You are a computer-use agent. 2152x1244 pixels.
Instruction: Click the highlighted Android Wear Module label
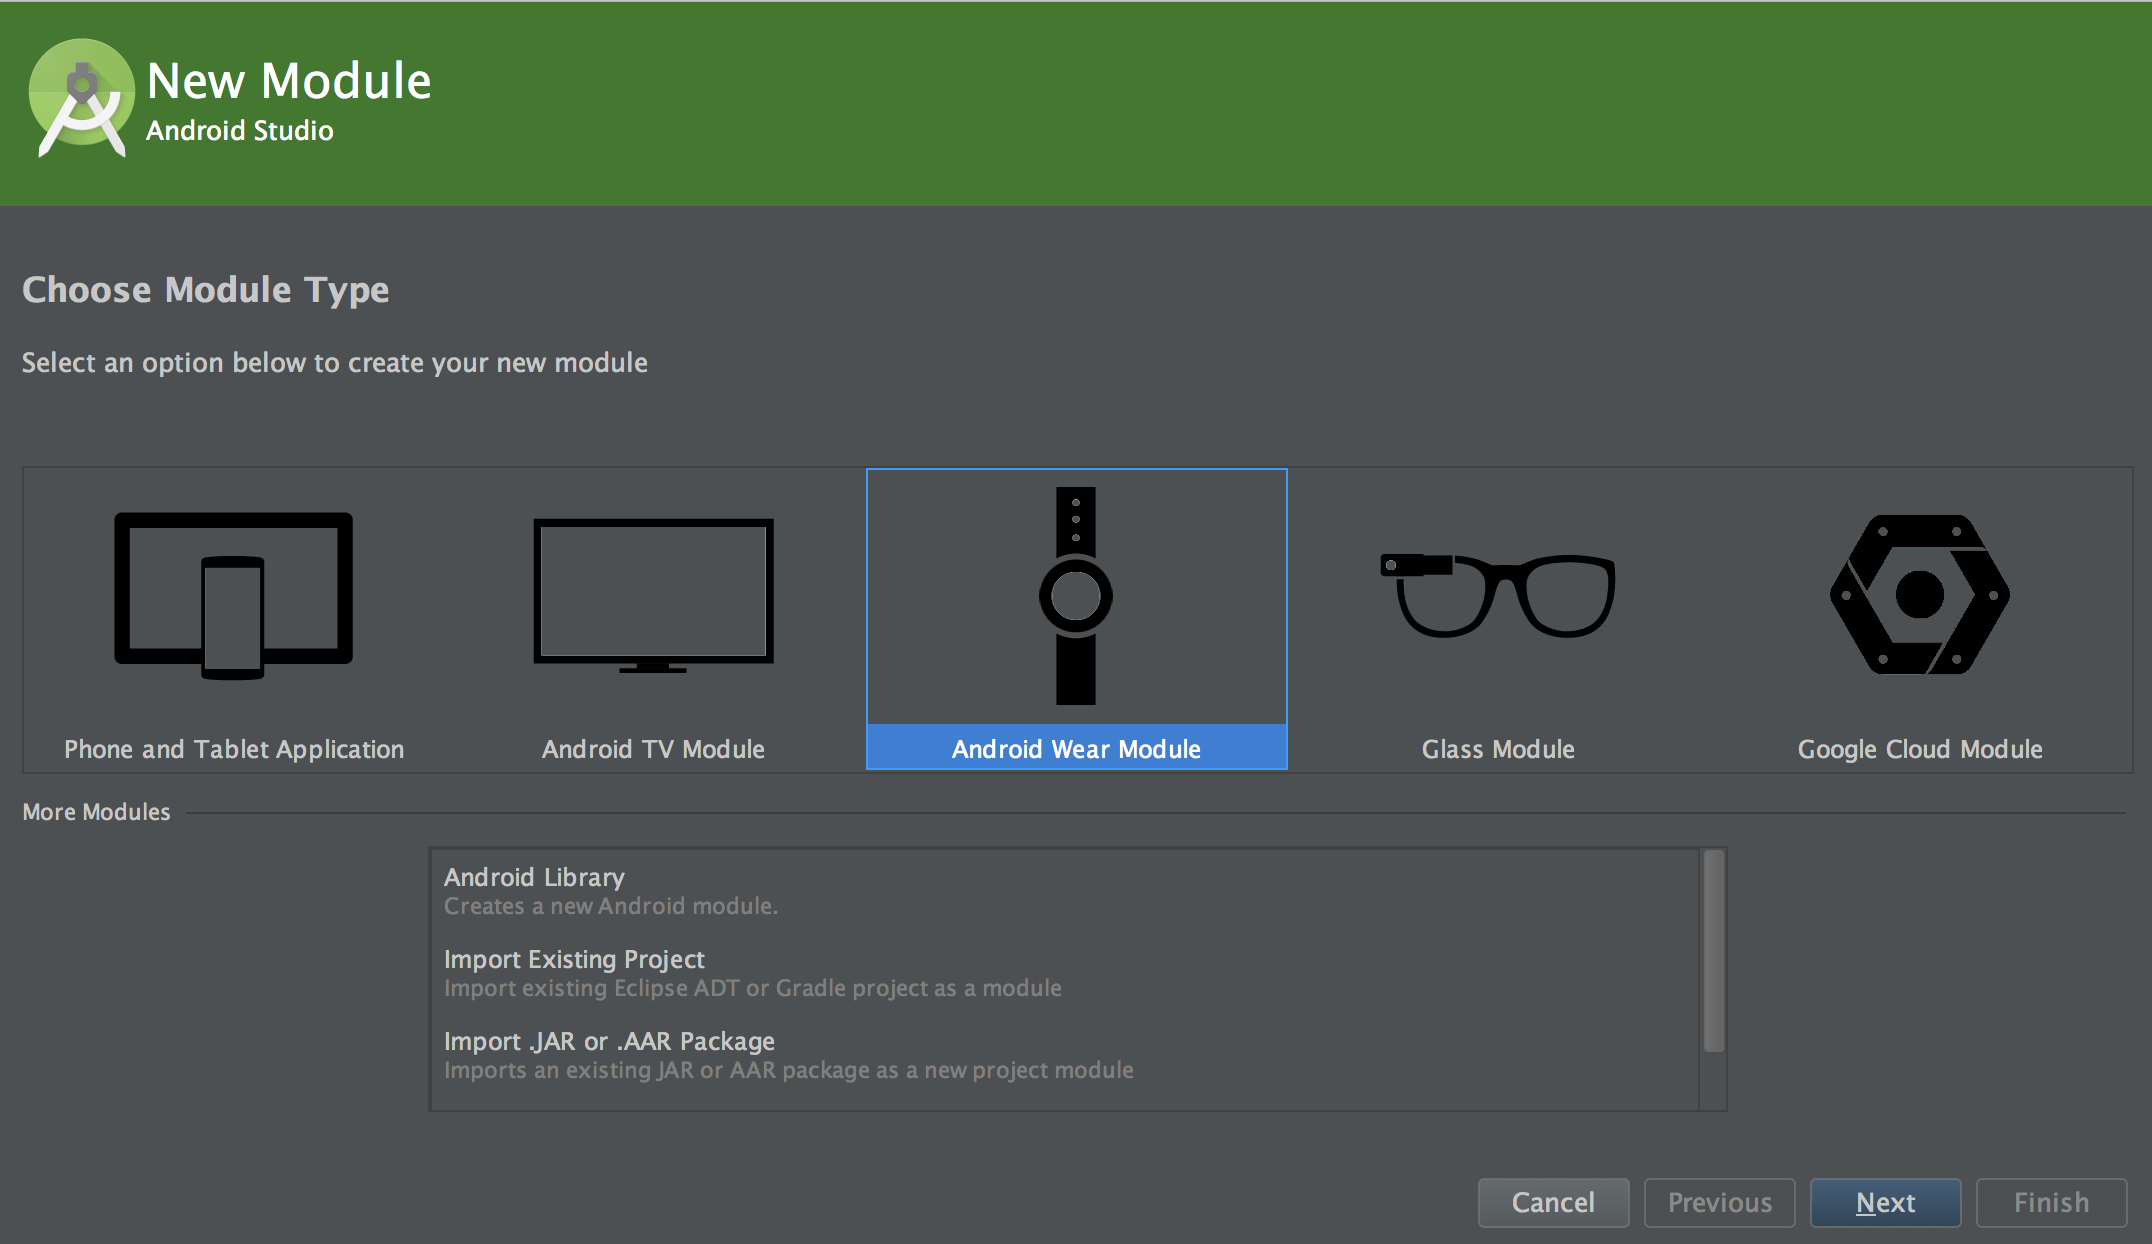tap(1076, 749)
